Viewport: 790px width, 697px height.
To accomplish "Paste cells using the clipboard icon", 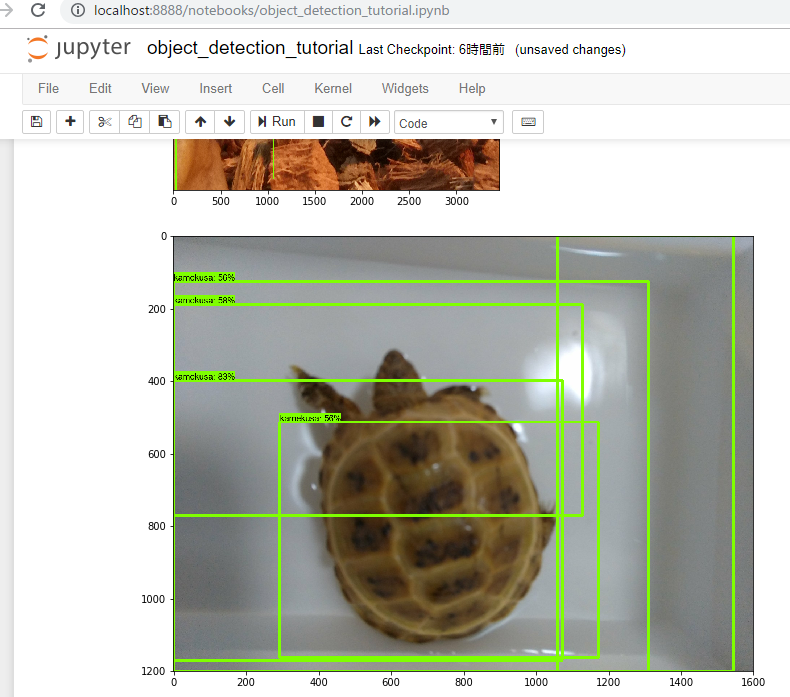I will pyautogui.click(x=165, y=122).
